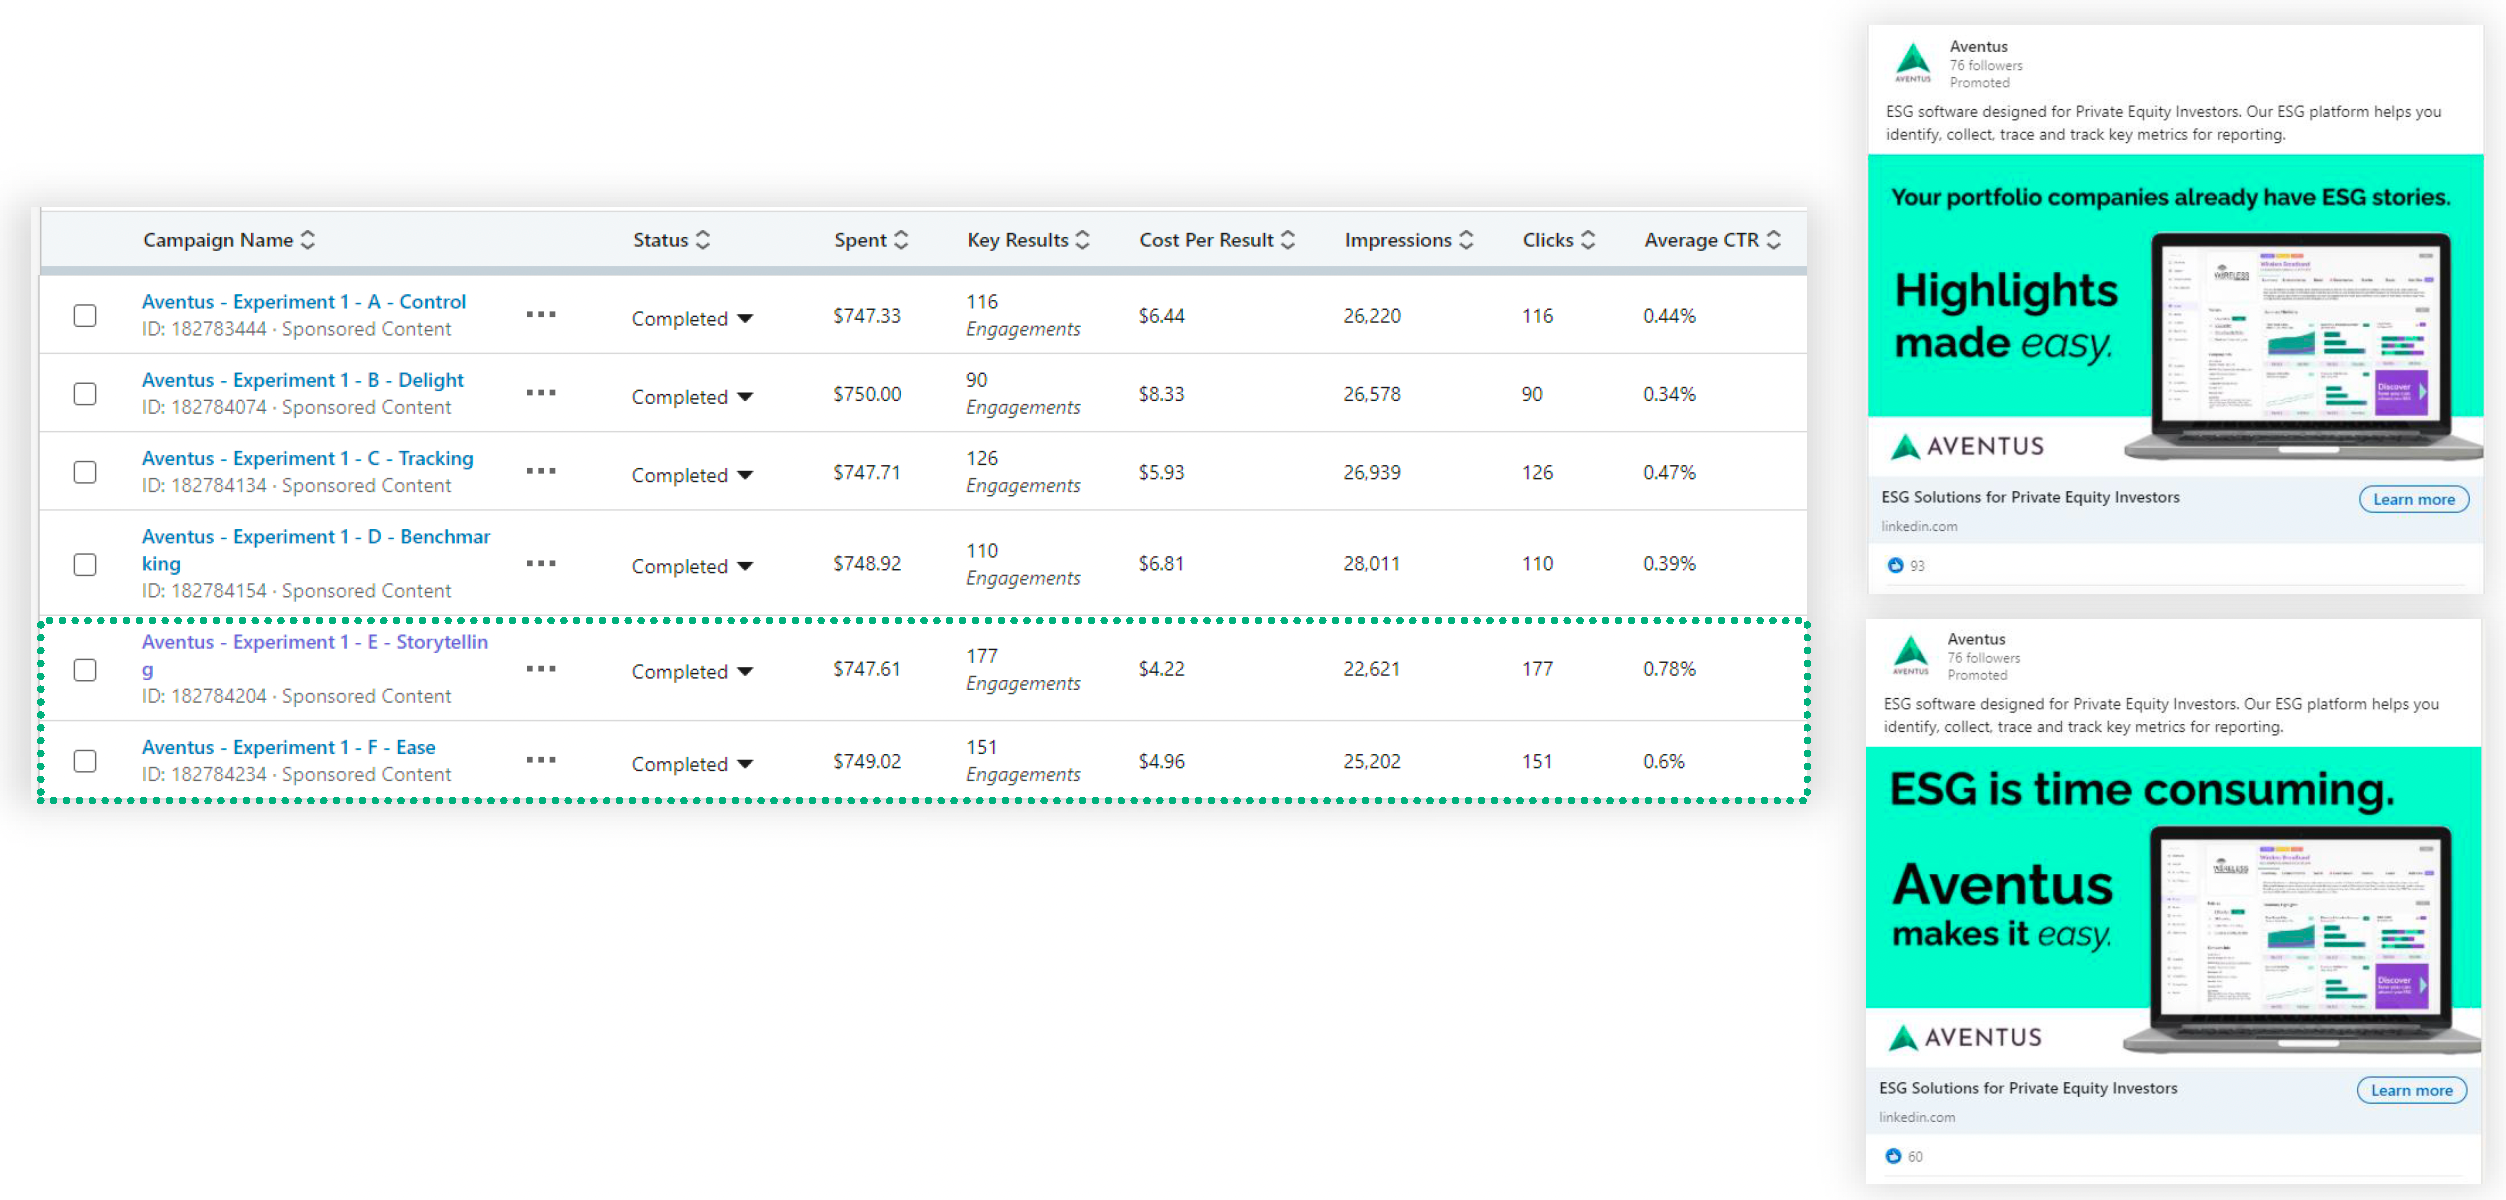
Task: Sort table by Impressions arrows
Action: [x=1466, y=240]
